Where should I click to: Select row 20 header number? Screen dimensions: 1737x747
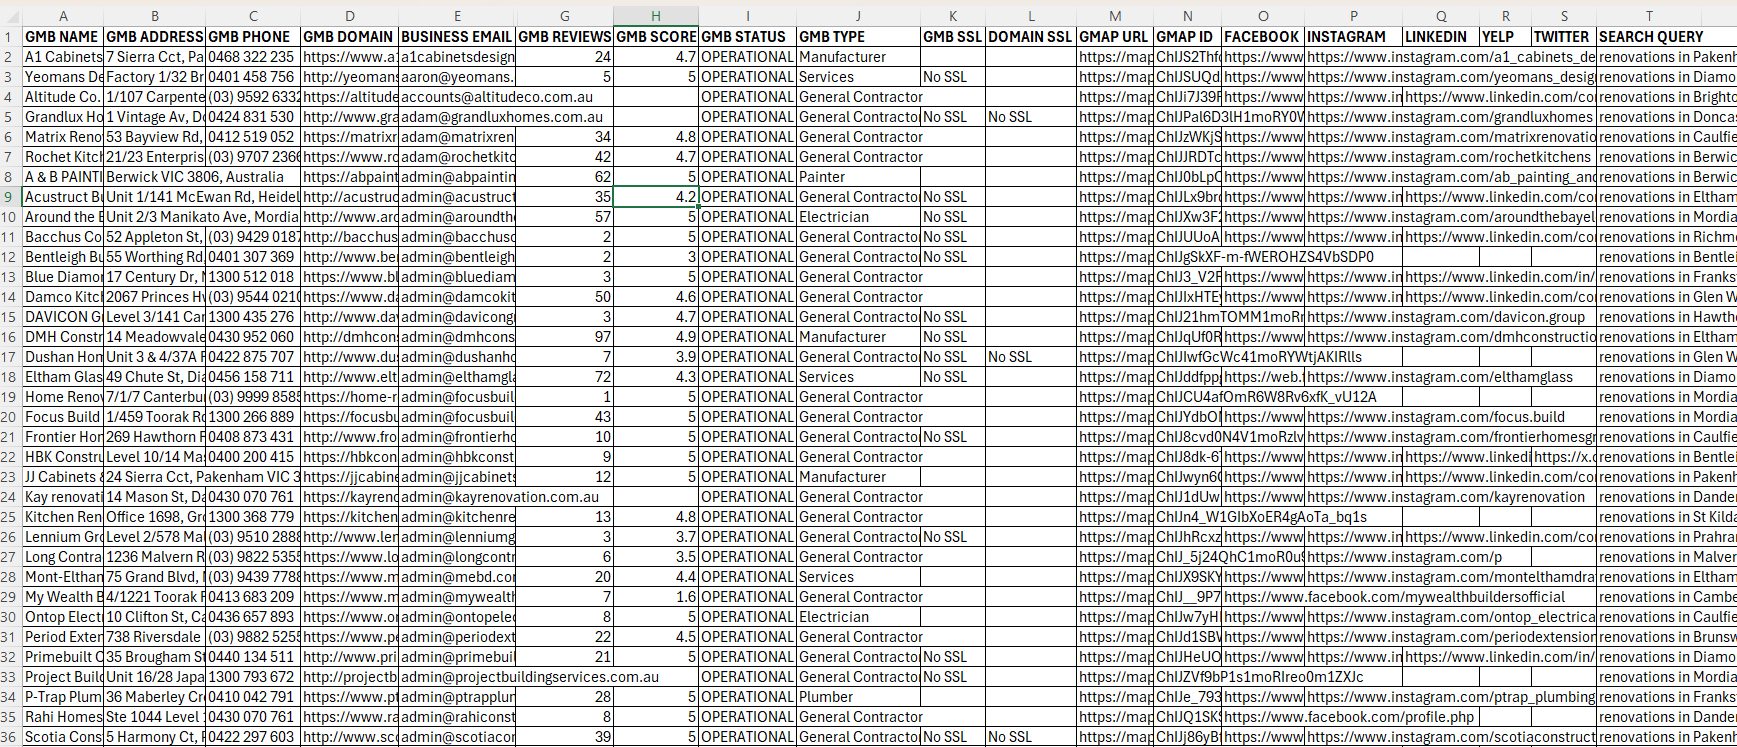10,417
